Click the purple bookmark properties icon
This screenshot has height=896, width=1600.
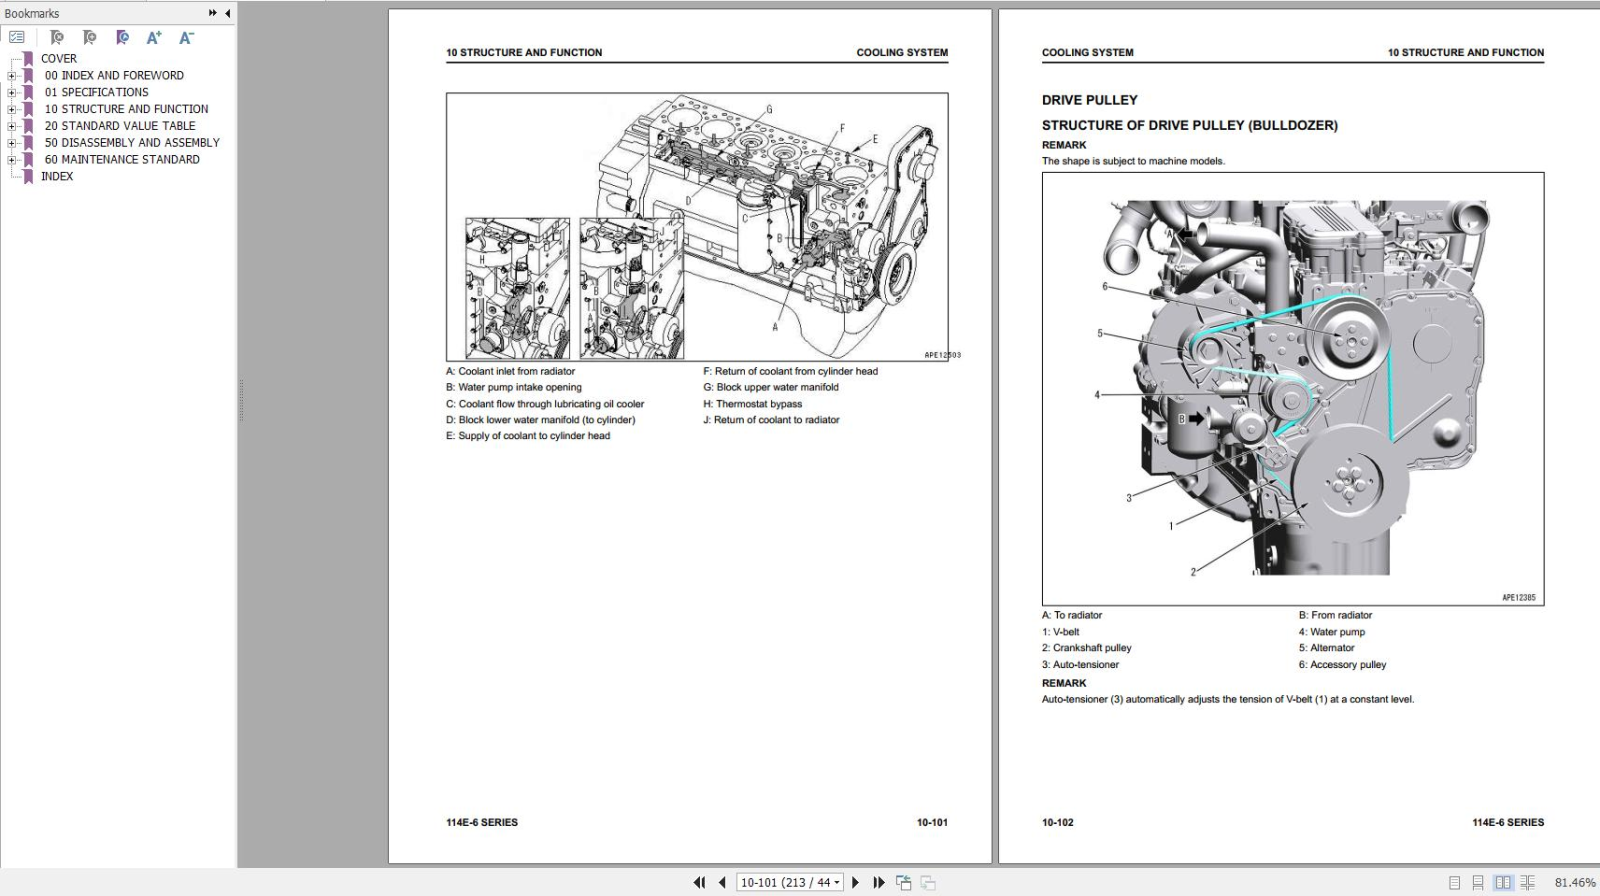(122, 38)
